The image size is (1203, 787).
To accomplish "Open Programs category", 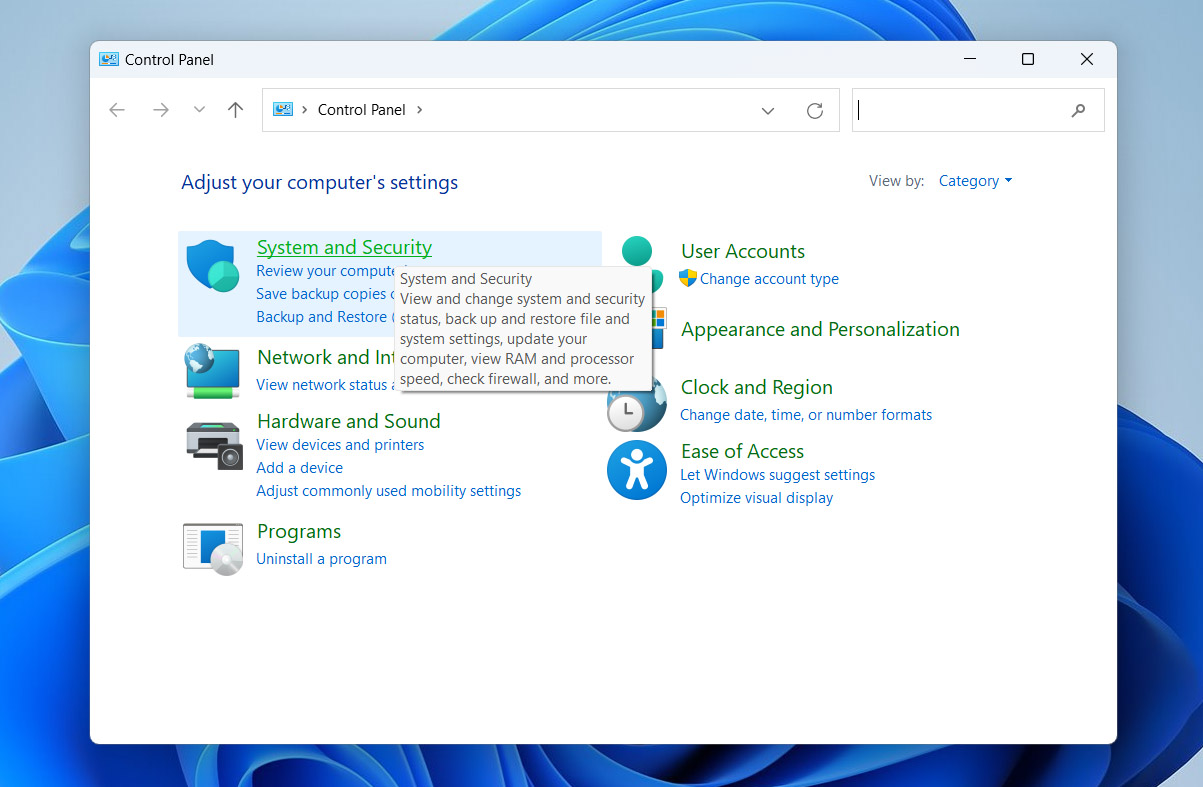I will tap(299, 531).
